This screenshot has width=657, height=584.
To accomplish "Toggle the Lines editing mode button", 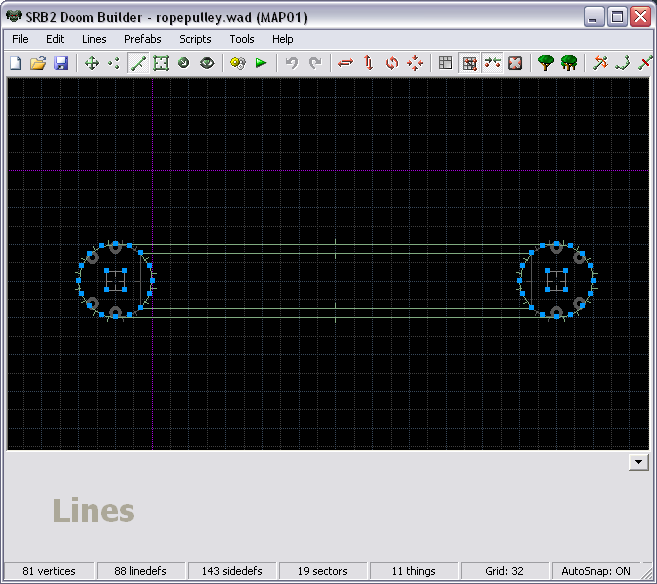I will [138, 63].
